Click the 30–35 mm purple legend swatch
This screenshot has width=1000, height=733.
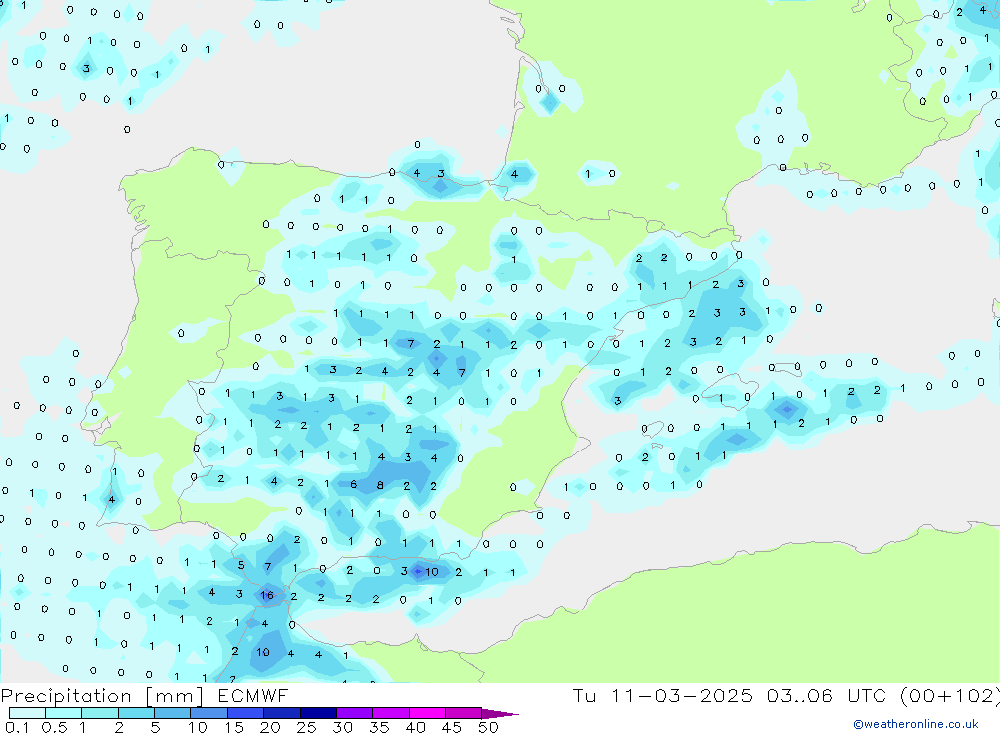click(x=355, y=713)
